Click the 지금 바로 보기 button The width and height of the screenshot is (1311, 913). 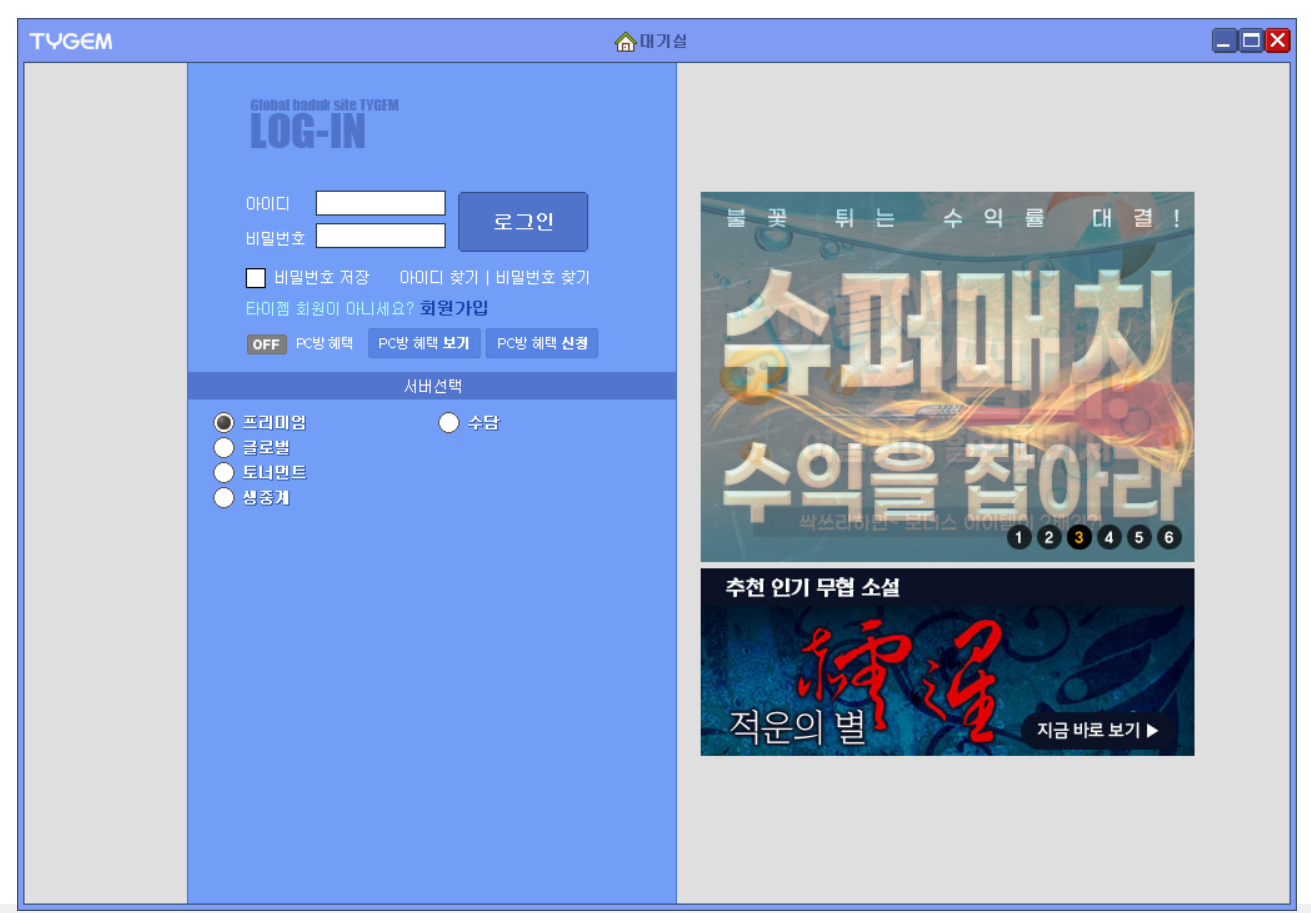[x=1098, y=730]
